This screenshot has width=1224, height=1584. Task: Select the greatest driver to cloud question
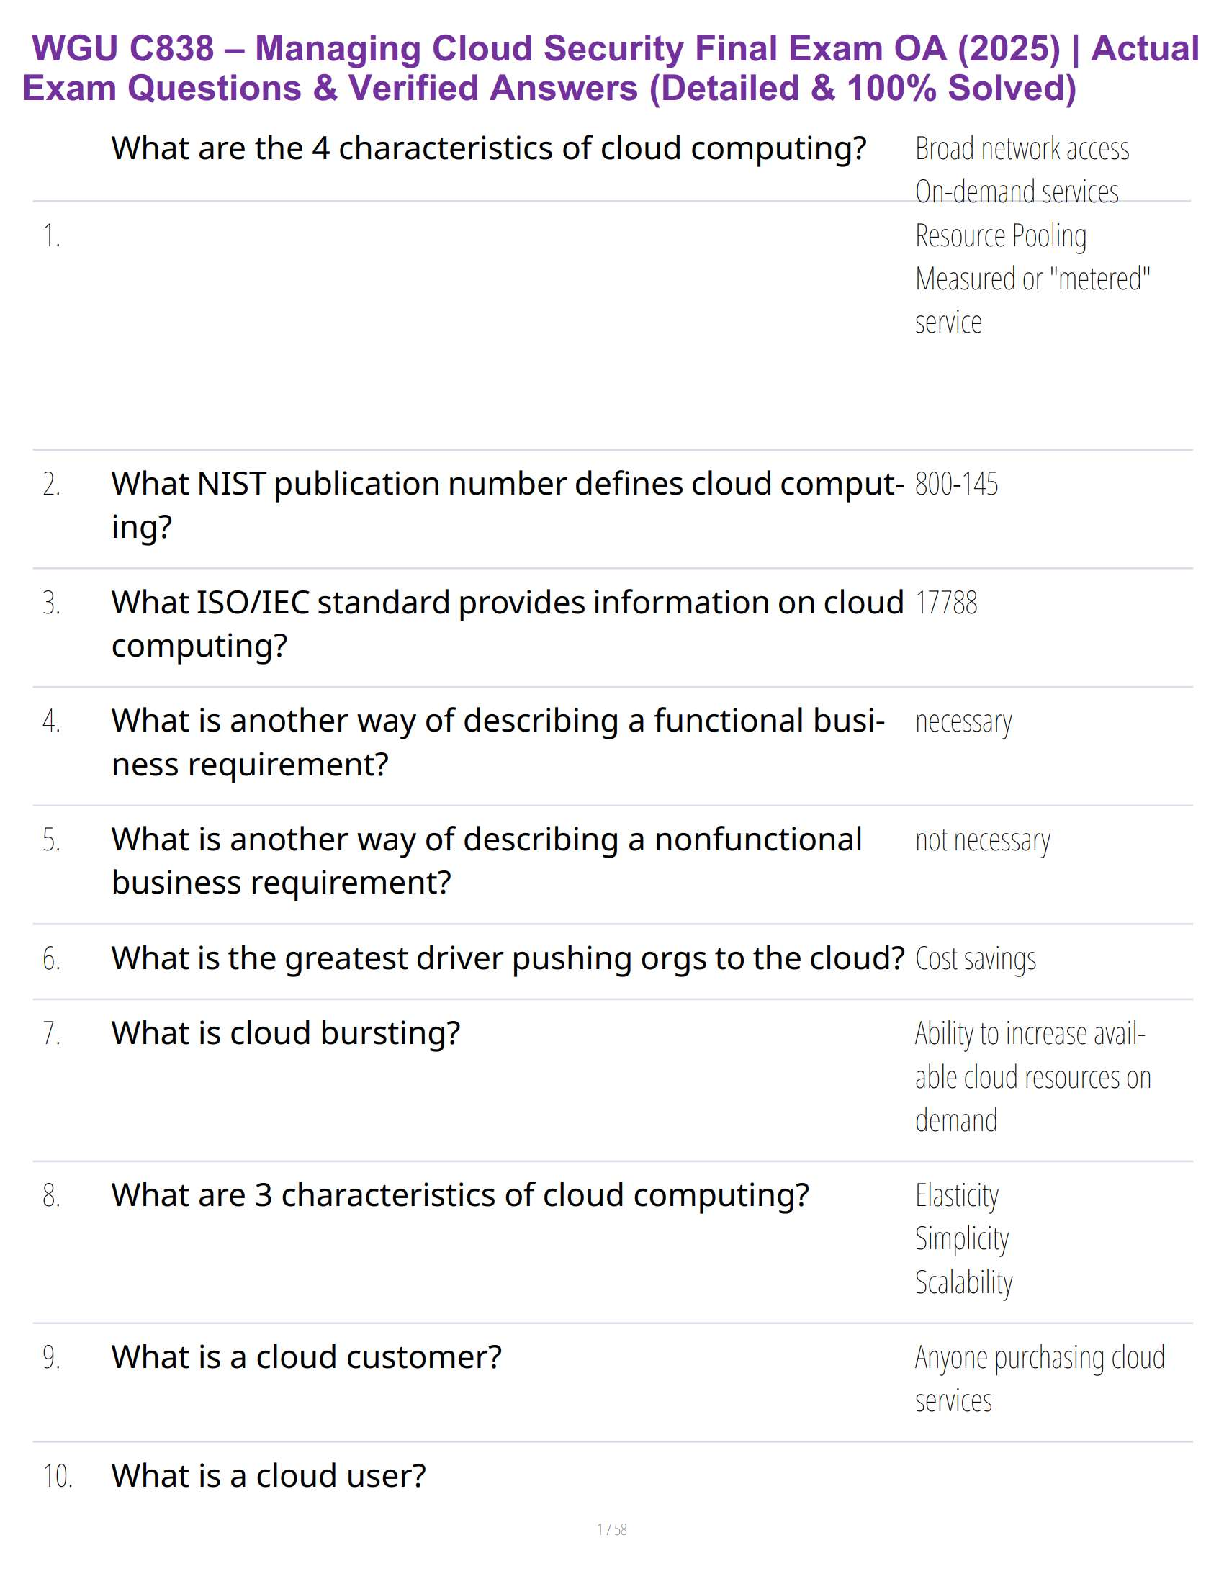506,958
